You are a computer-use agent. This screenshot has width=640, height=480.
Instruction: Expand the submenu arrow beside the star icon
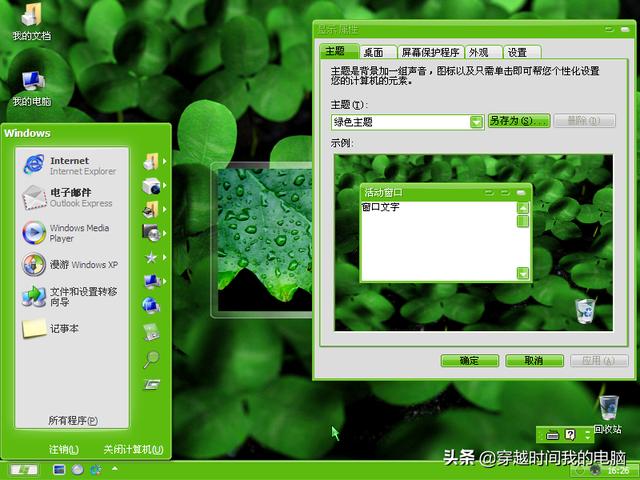[164, 257]
